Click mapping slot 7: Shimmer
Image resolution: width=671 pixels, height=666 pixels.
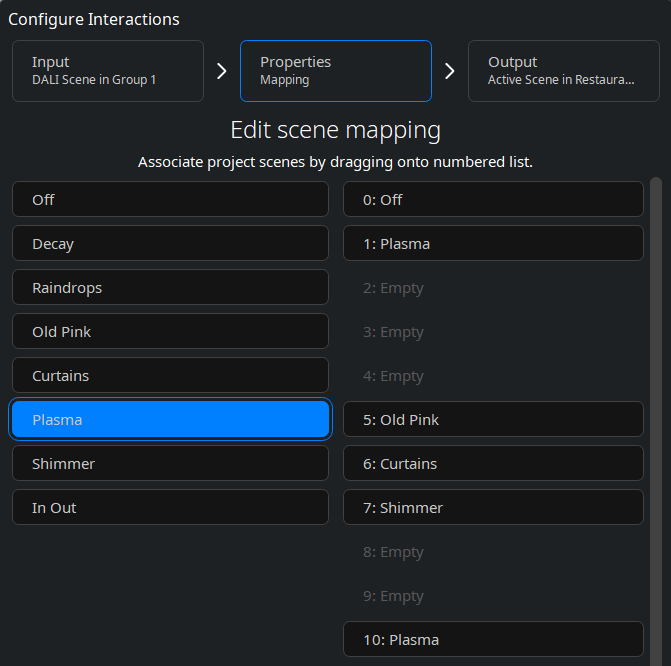point(493,508)
